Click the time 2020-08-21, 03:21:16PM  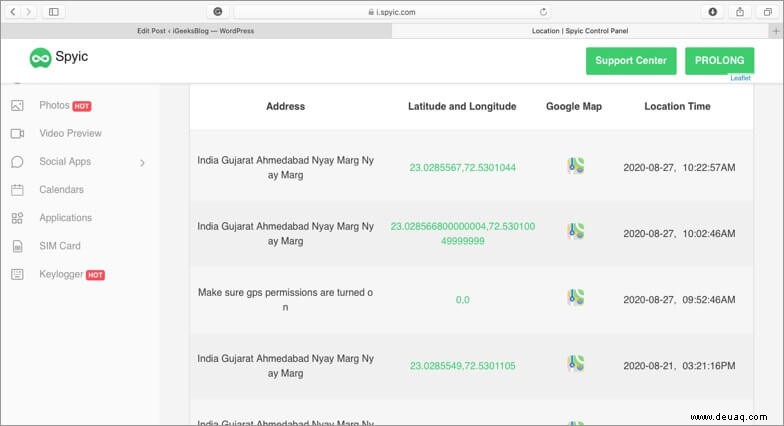tap(679, 366)
